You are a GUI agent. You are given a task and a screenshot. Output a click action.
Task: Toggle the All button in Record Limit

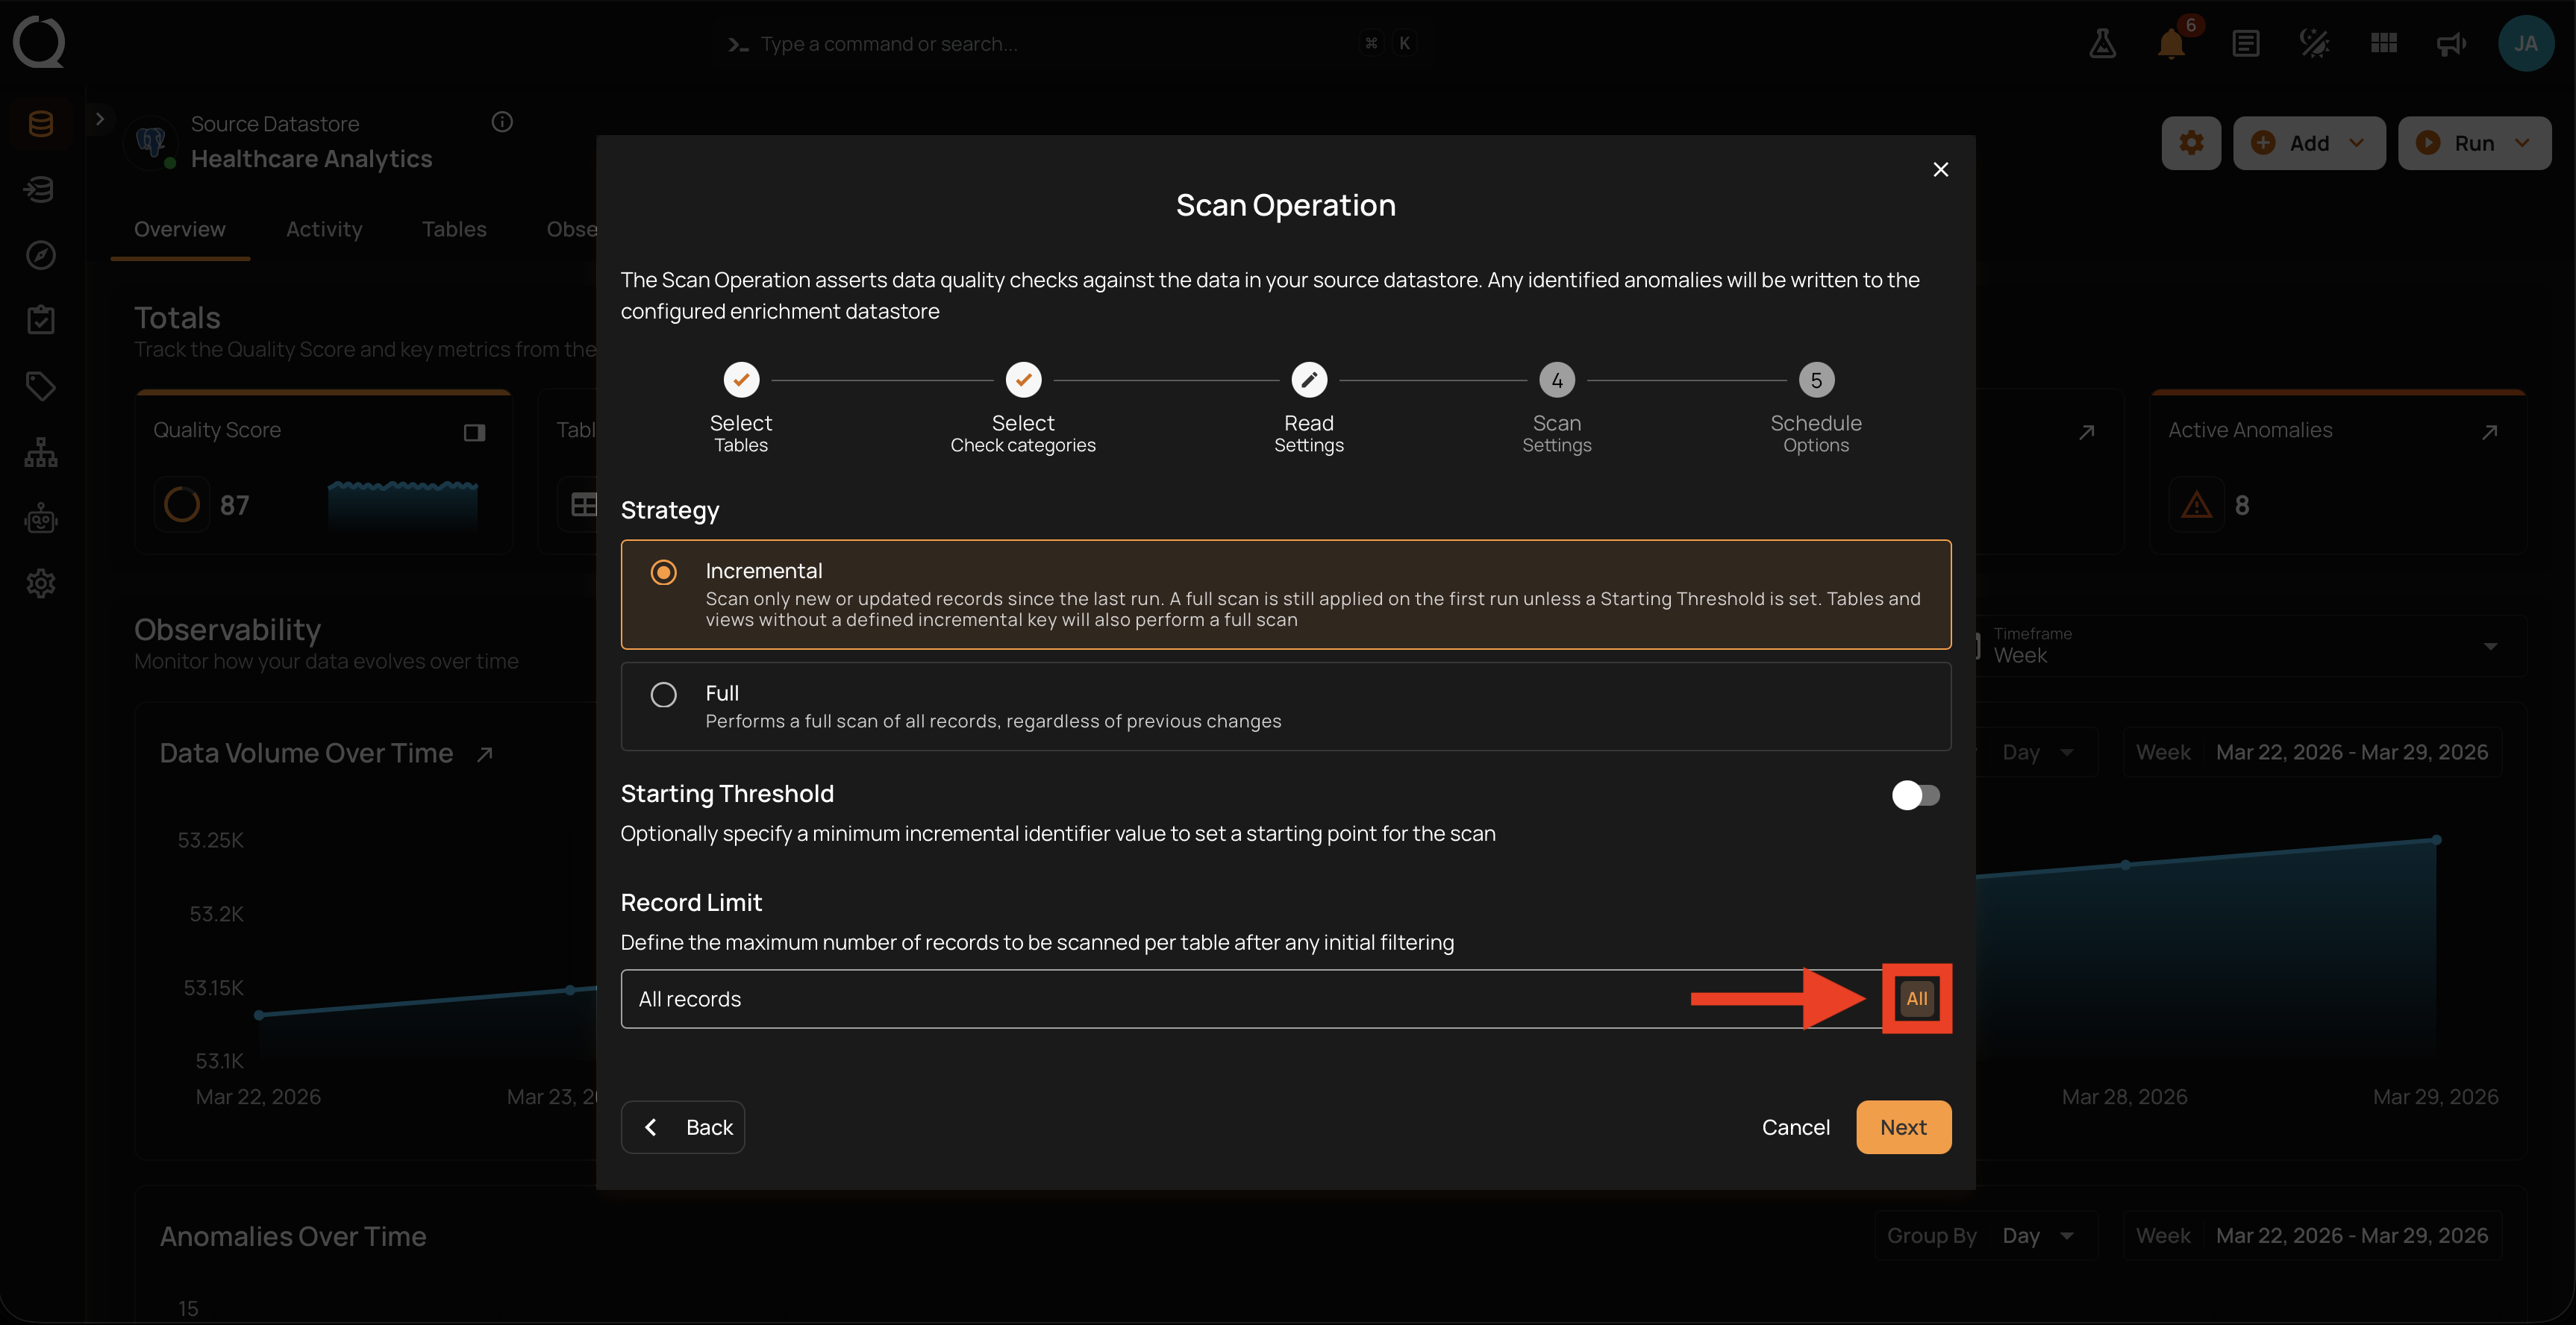[1916, 998]
